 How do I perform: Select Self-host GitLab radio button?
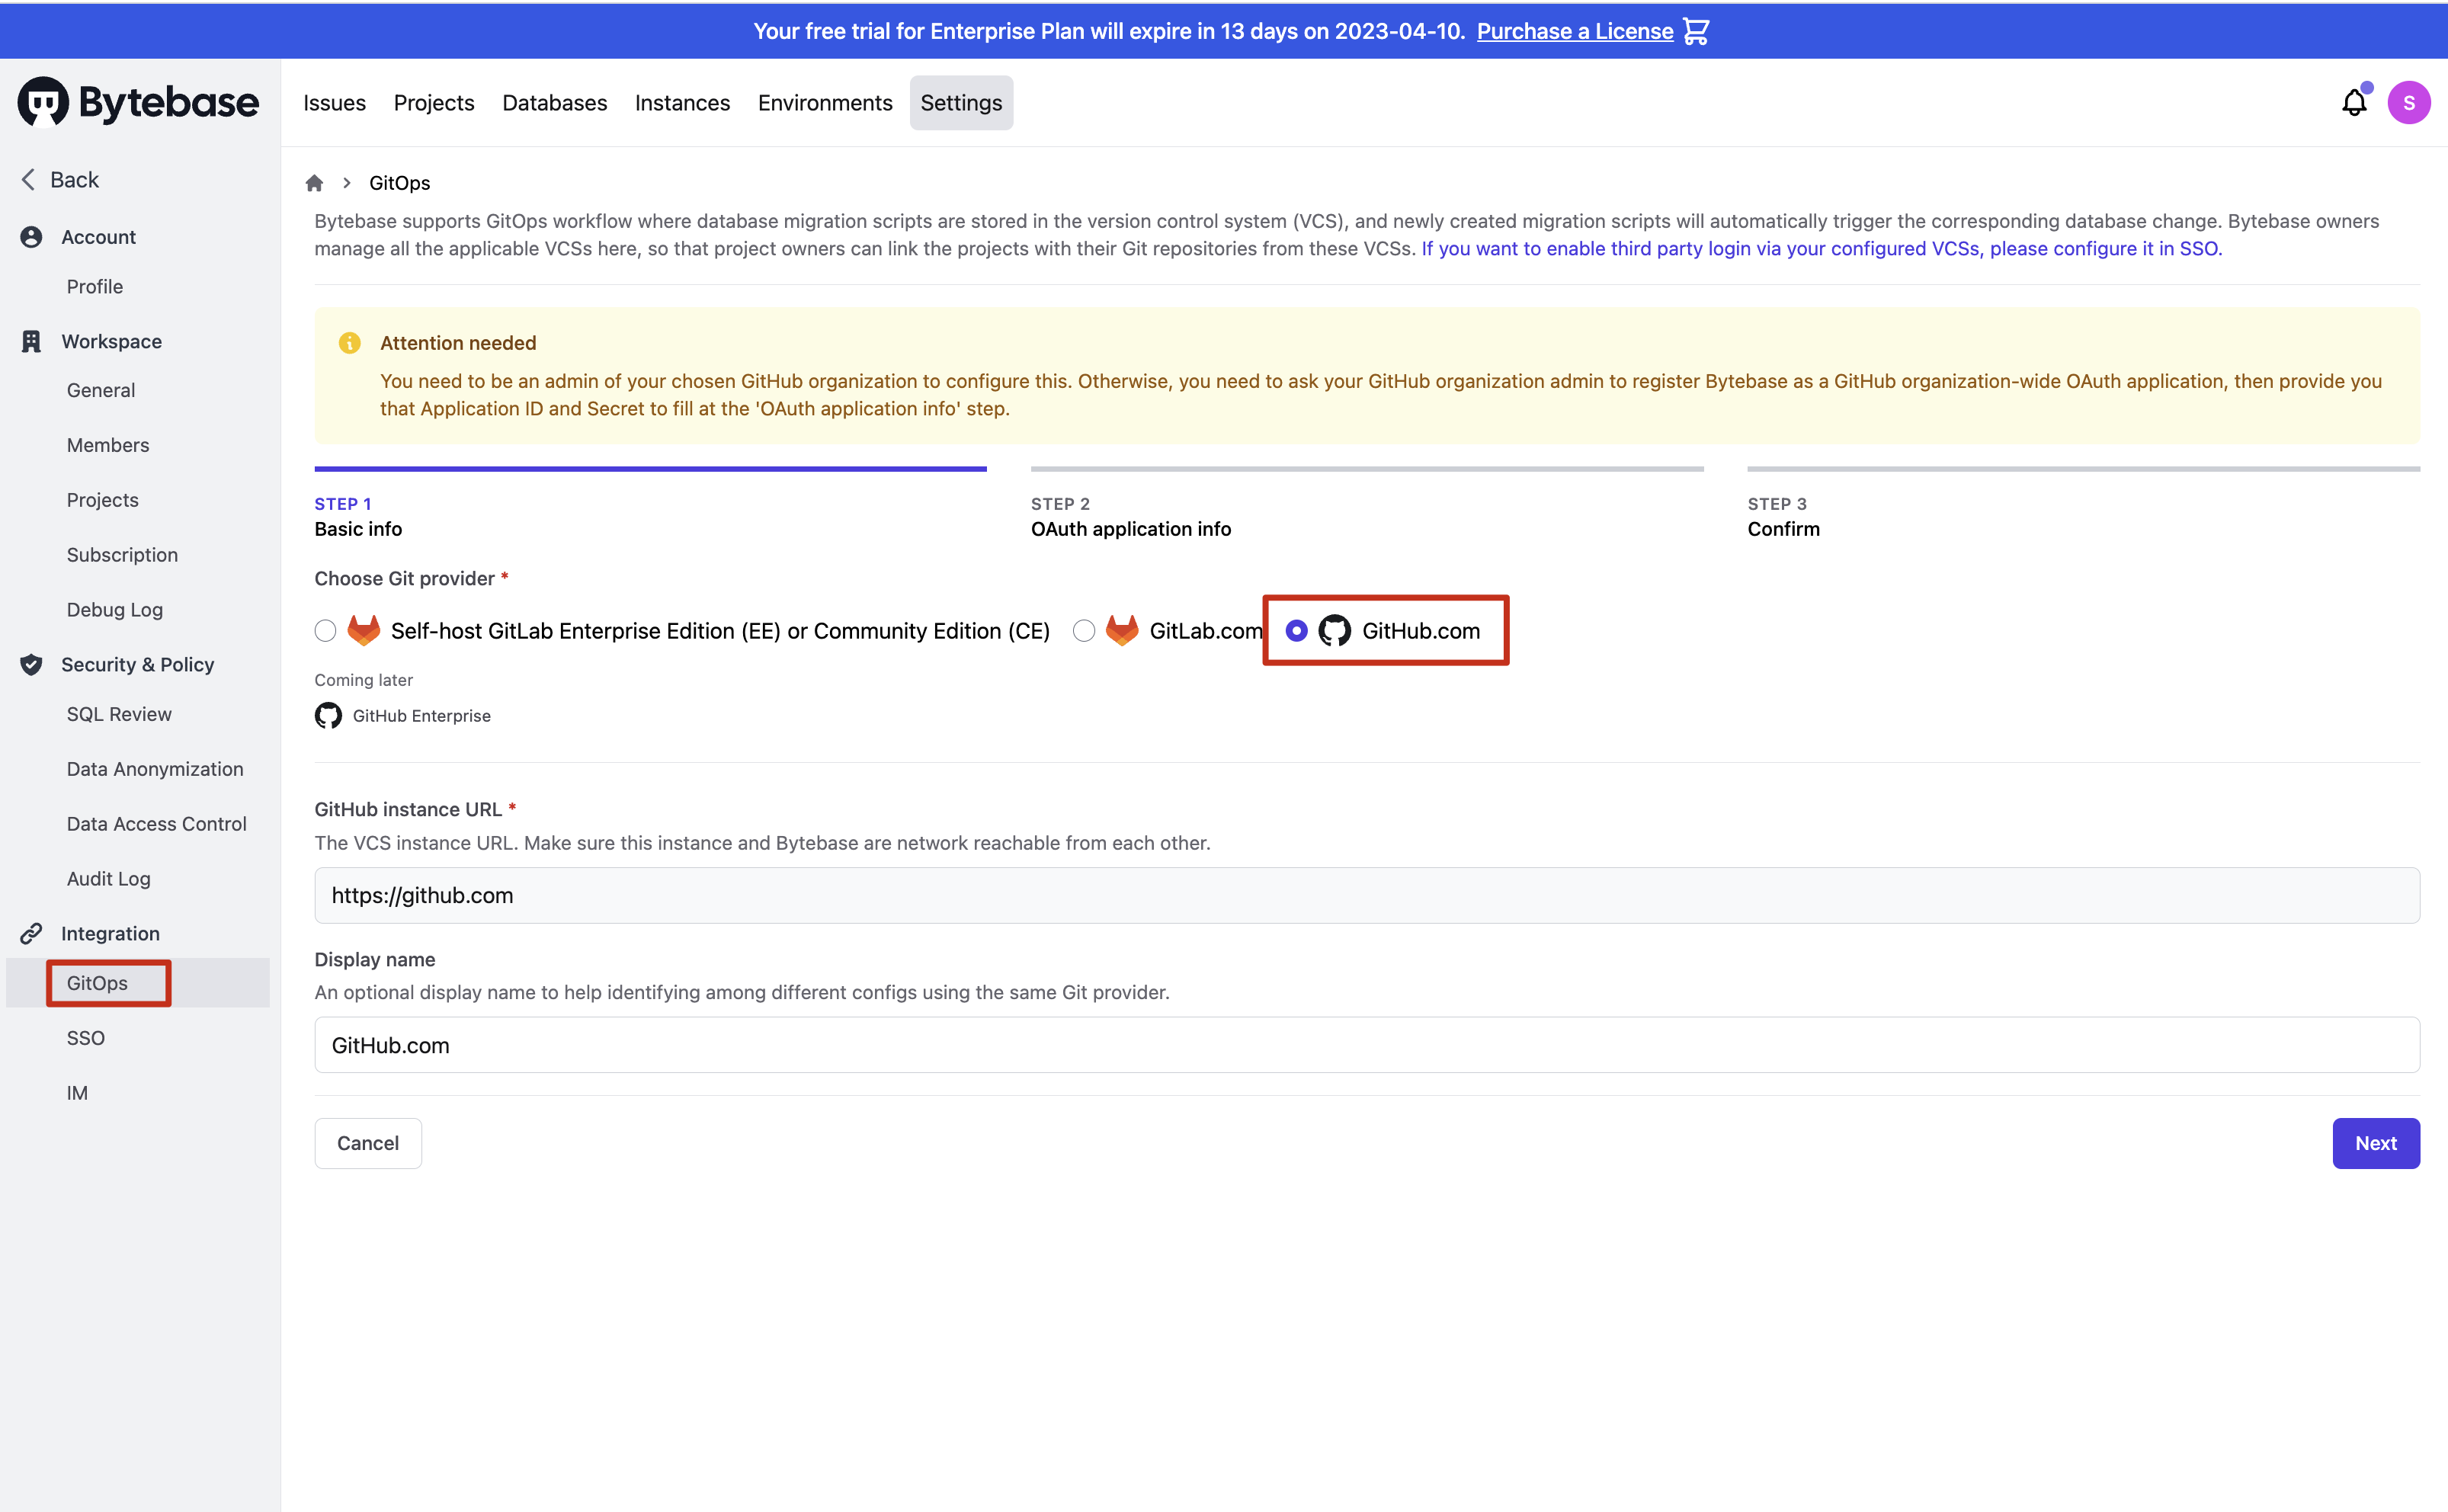tap(325, 631)
